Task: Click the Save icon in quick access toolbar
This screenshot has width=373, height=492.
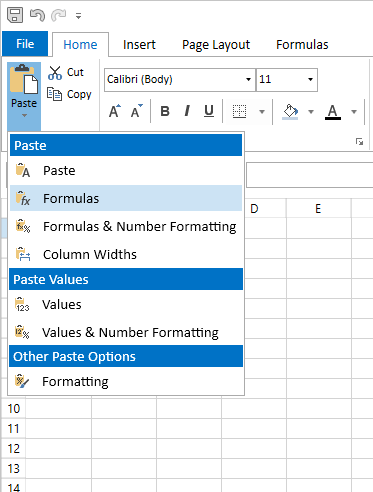Action: (x=15, y=15)
